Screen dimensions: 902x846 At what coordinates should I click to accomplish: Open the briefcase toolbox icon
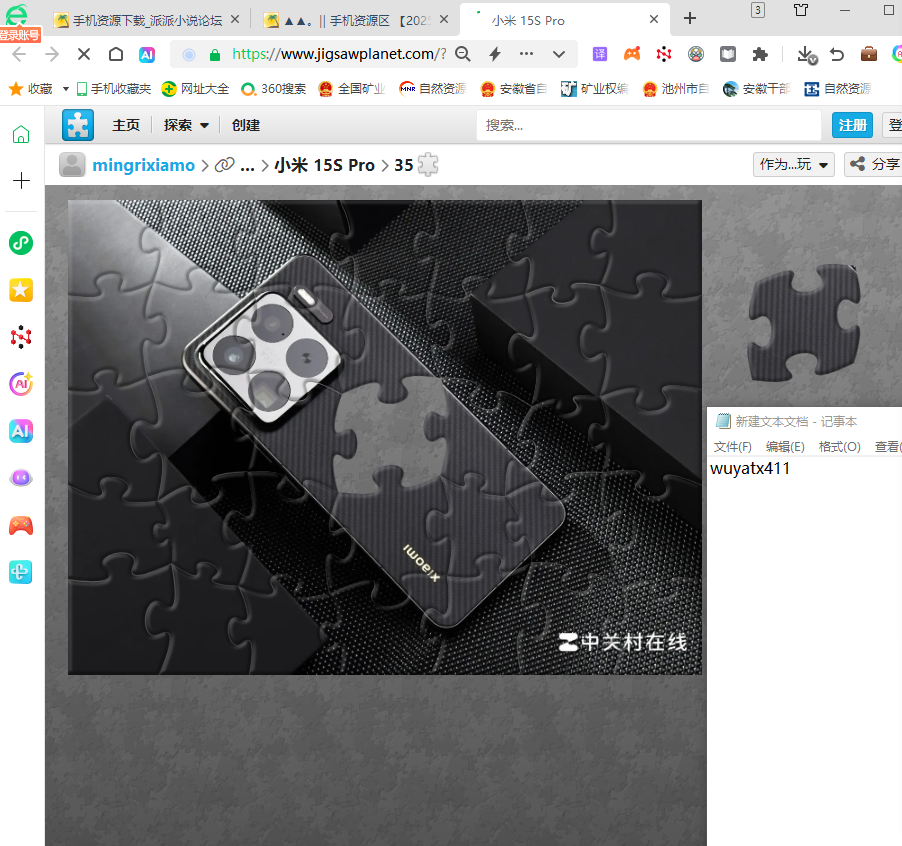coord(869,54)
